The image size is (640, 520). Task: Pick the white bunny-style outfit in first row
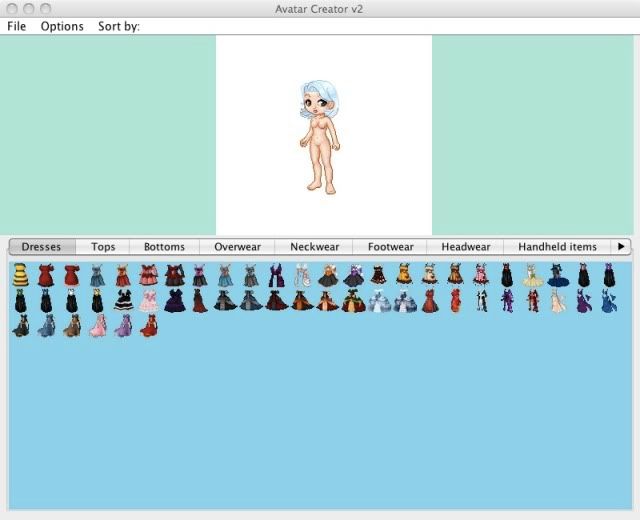point(302,275)
